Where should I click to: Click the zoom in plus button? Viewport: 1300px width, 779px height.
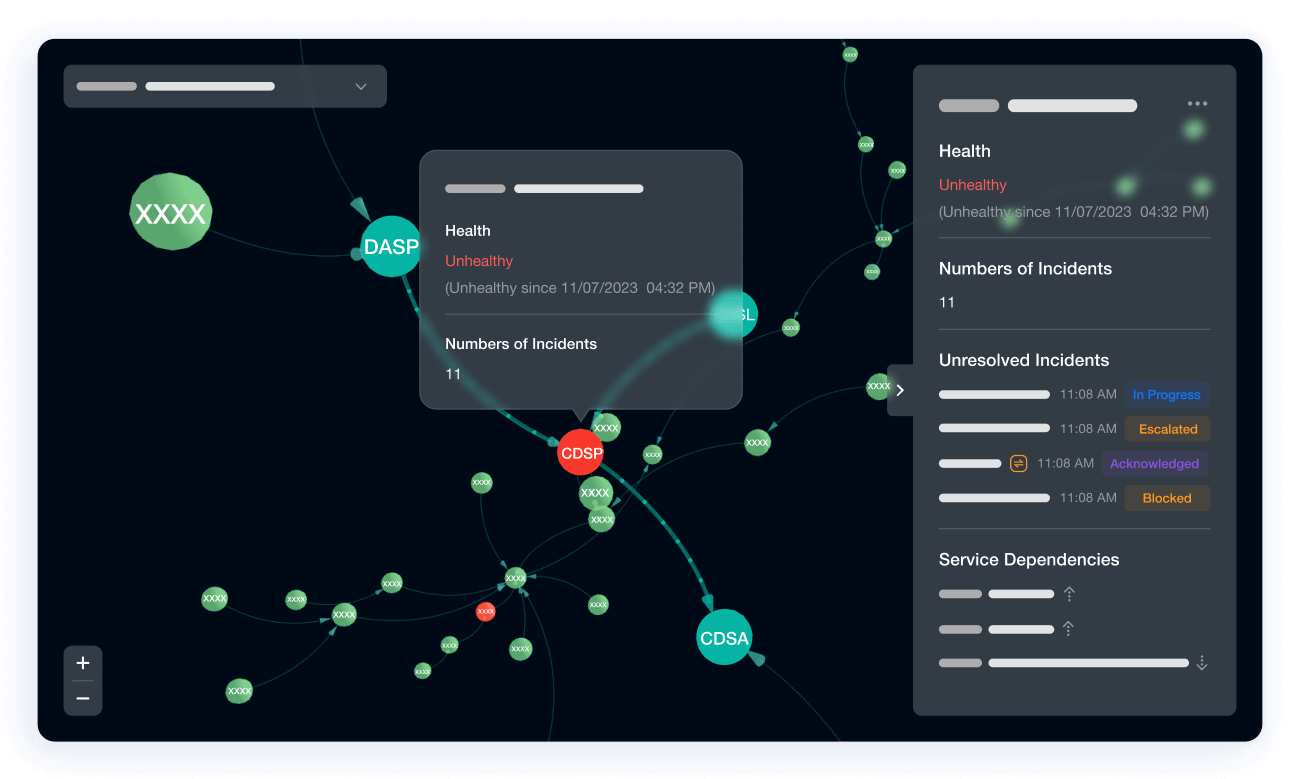point(83,663)
